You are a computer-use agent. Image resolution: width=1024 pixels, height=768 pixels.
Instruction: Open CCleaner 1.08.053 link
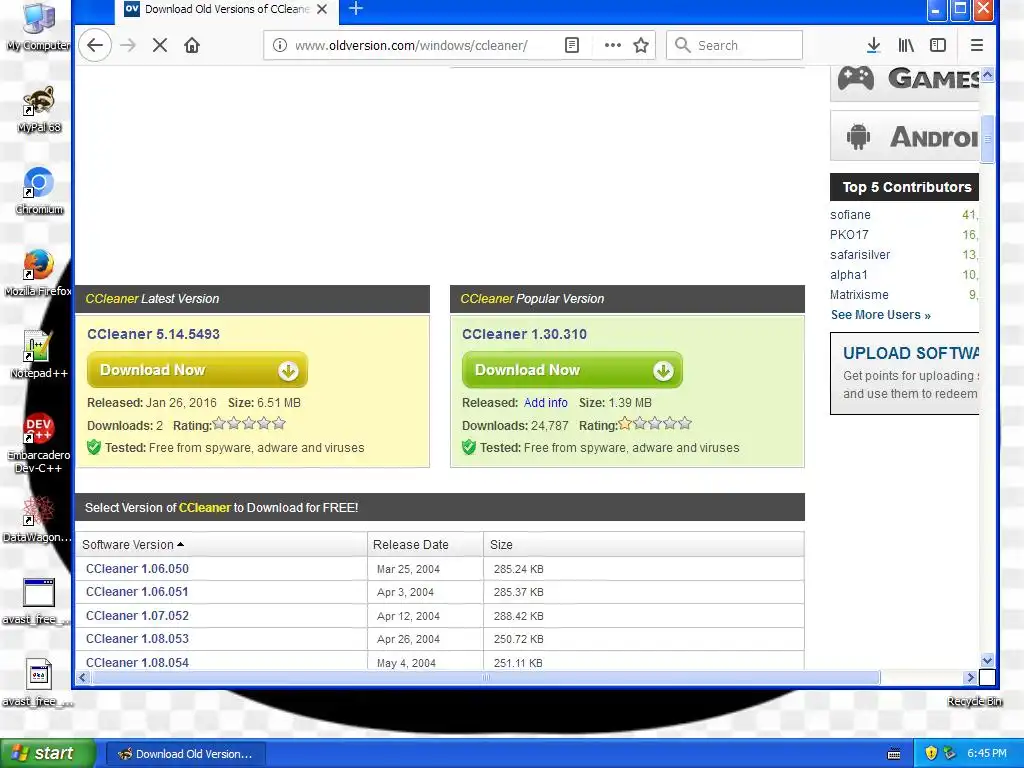[137, 639]
